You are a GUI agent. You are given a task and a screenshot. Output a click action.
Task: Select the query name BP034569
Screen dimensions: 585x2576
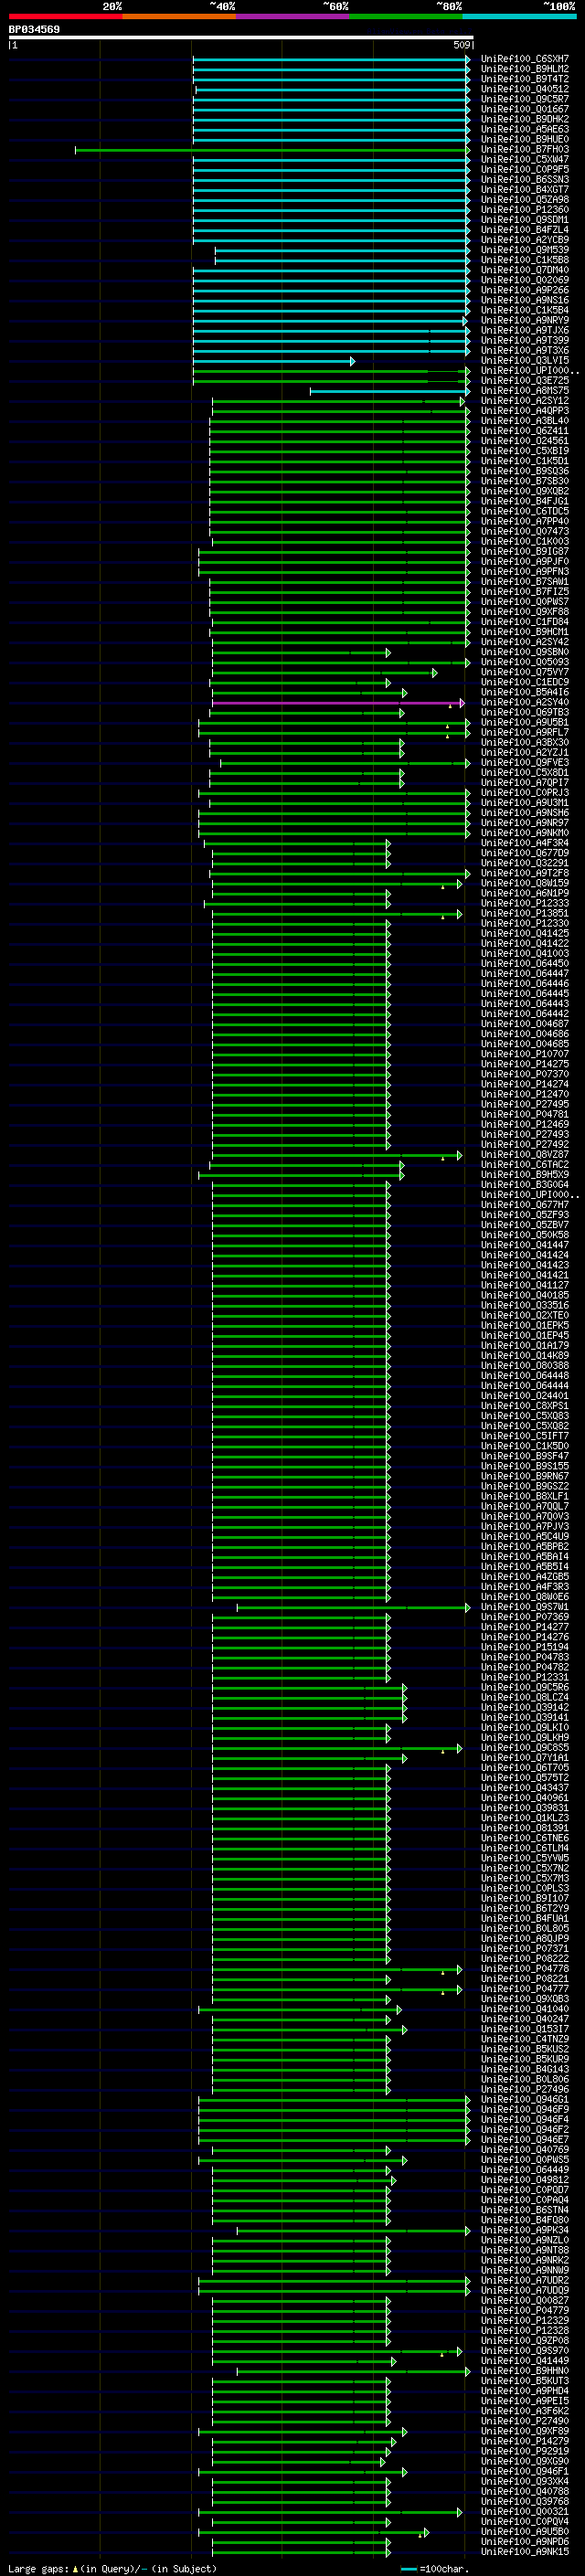(34, 30)
